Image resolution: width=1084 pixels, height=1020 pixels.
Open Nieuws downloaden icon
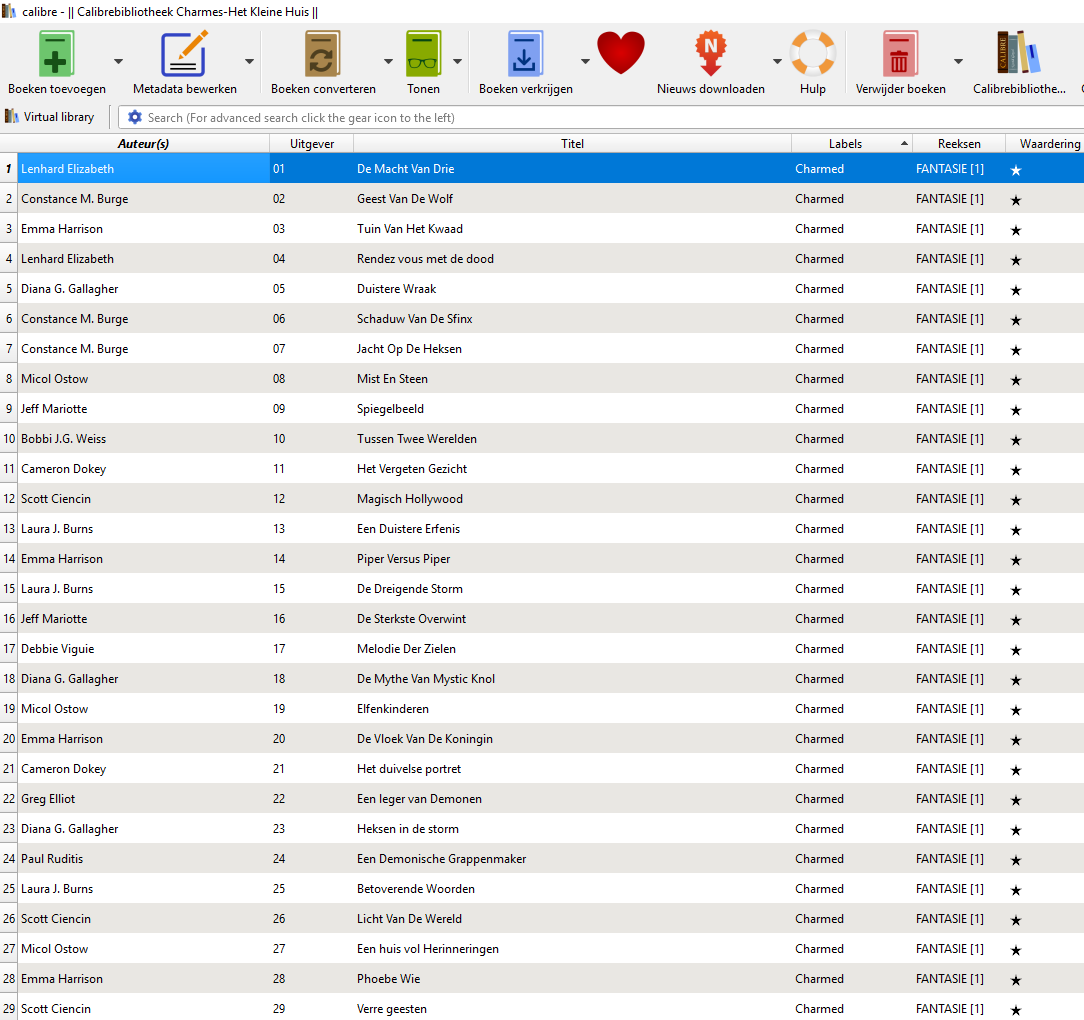click(x=711, y=54)
